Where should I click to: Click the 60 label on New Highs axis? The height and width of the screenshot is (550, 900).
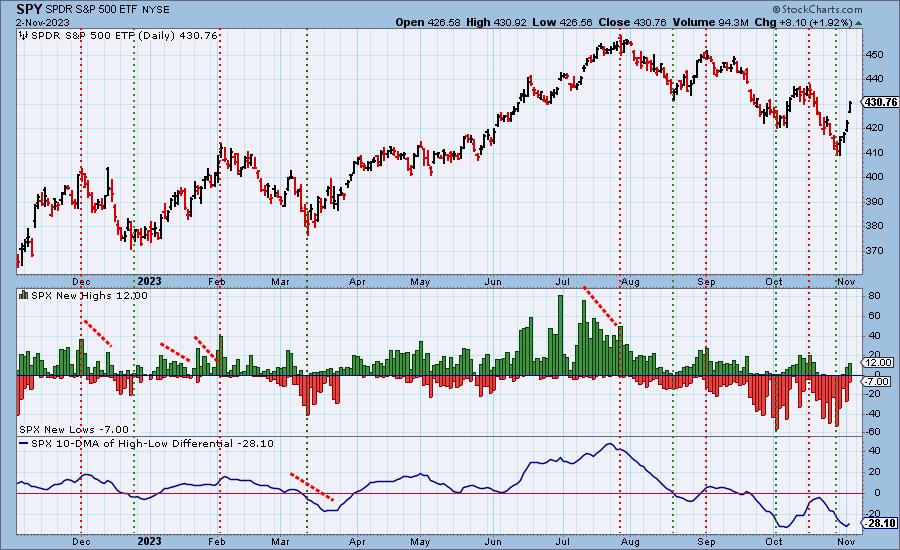[874, 316]
